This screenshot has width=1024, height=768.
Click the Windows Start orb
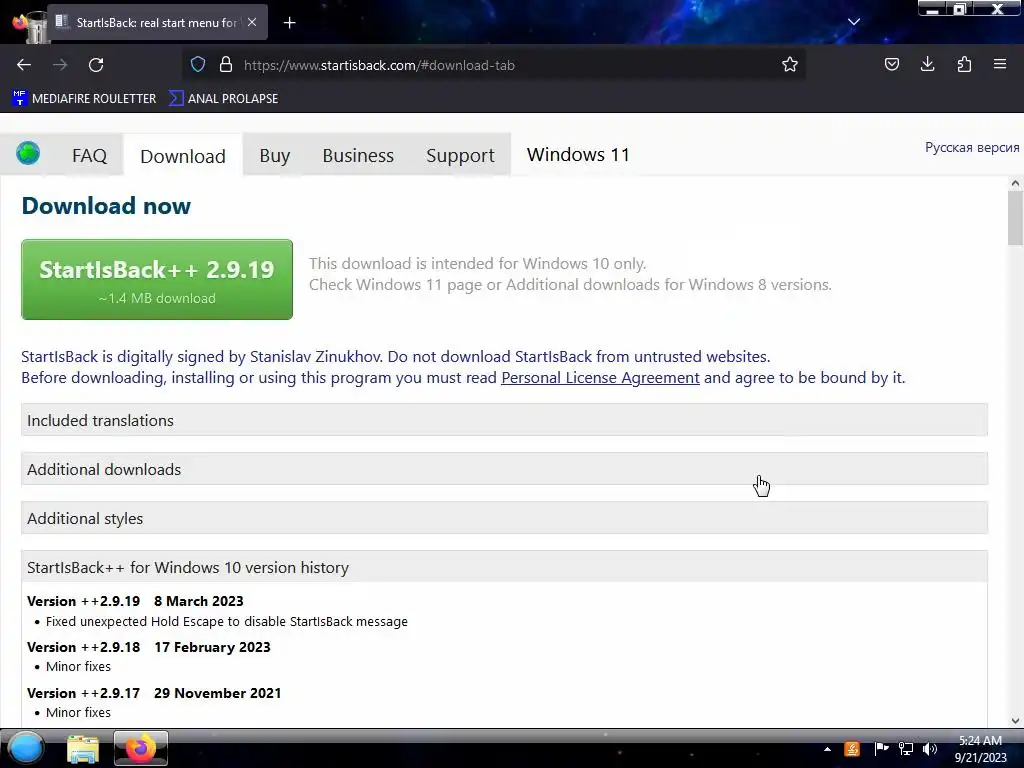pyautogui.click(x=26, y=748)
